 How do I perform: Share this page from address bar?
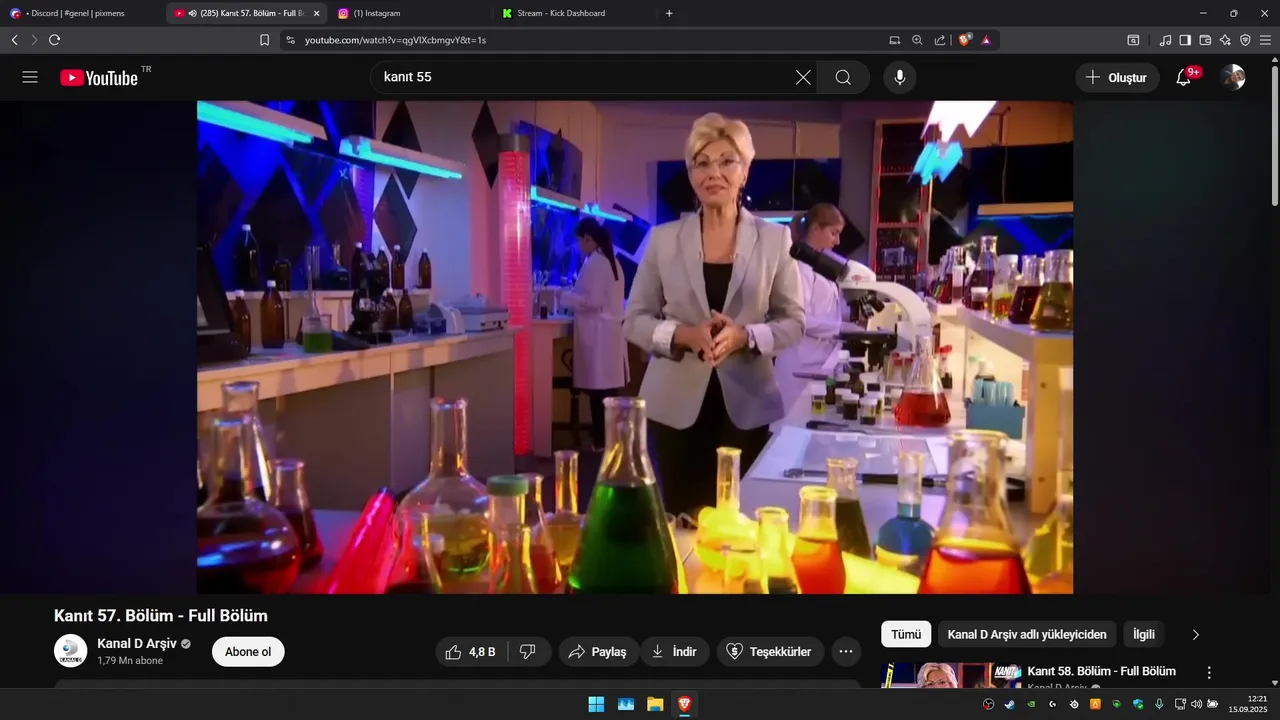click(x=940, y=40)
